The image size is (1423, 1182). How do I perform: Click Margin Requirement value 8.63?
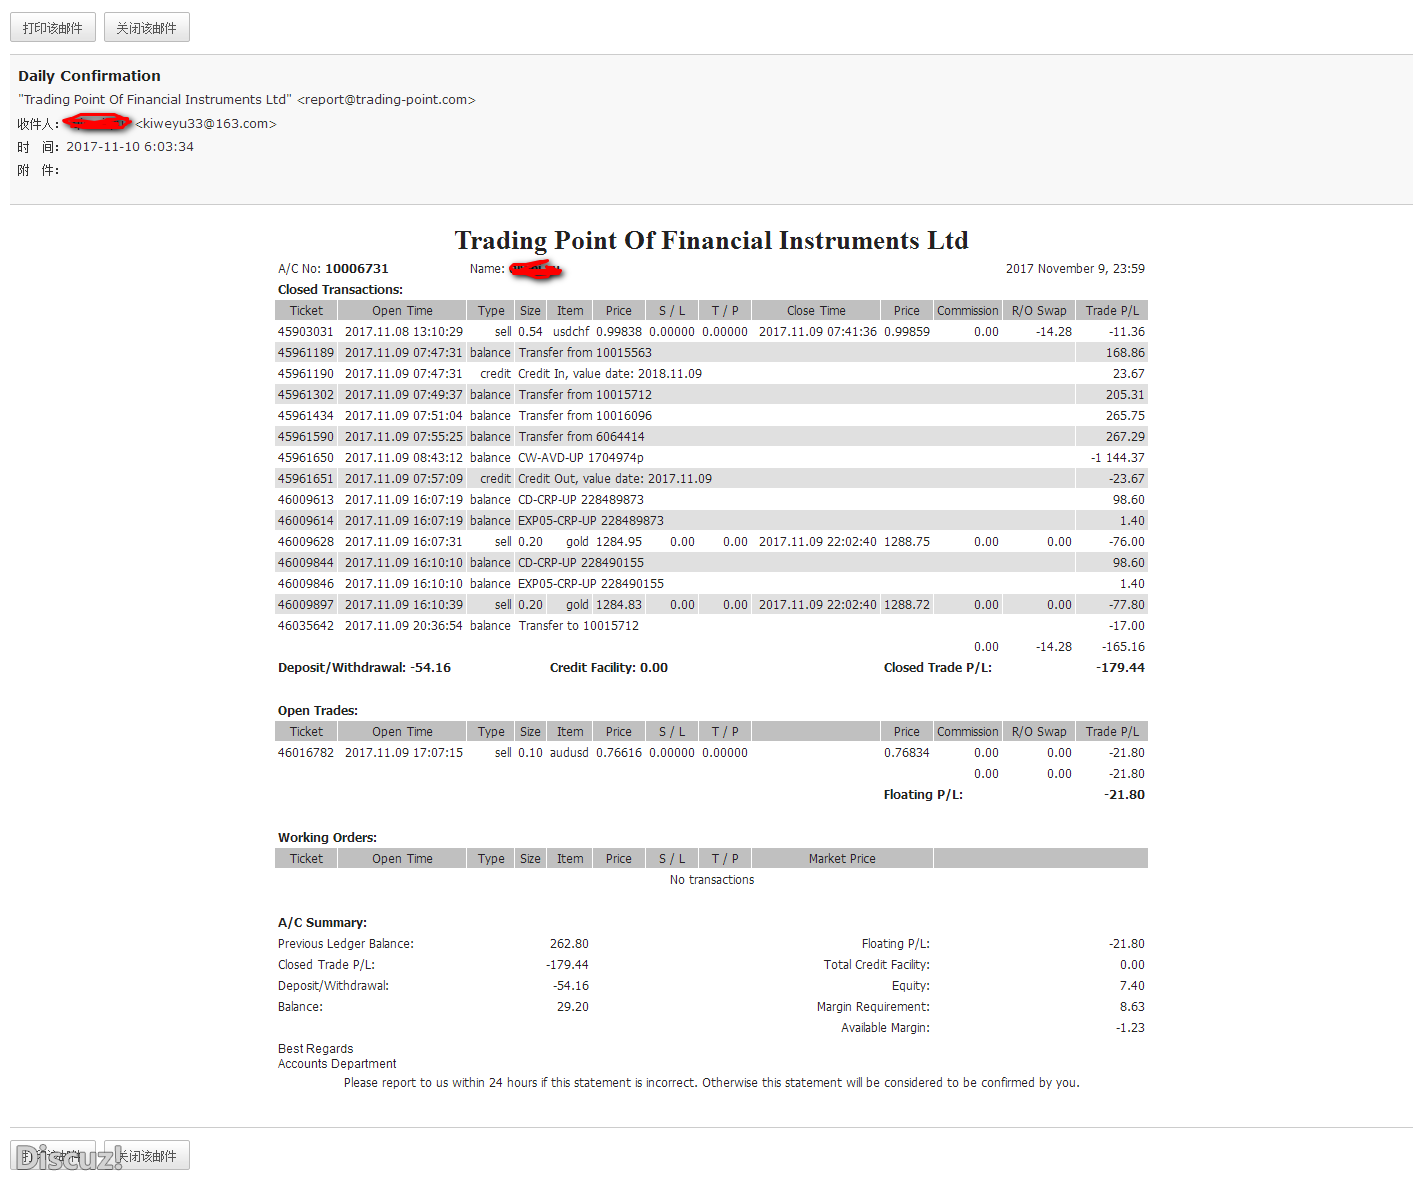(1132, 1007)
